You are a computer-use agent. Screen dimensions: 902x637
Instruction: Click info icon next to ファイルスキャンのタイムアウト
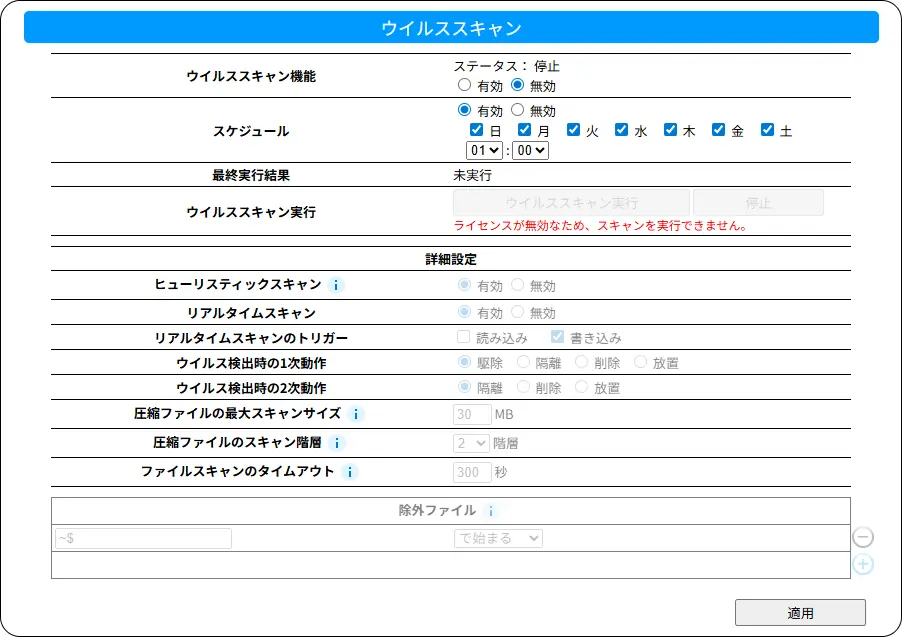[349, 472]
